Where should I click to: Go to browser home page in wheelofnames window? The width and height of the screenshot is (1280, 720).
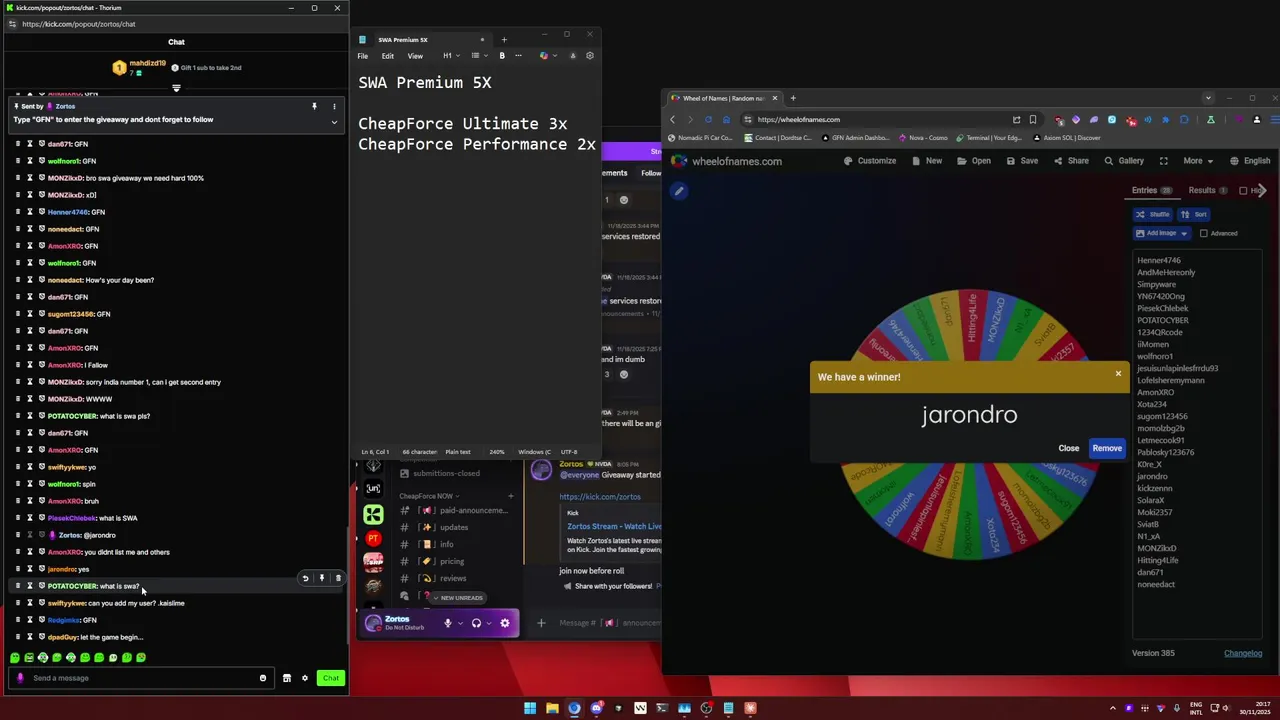tap(728, 119)
